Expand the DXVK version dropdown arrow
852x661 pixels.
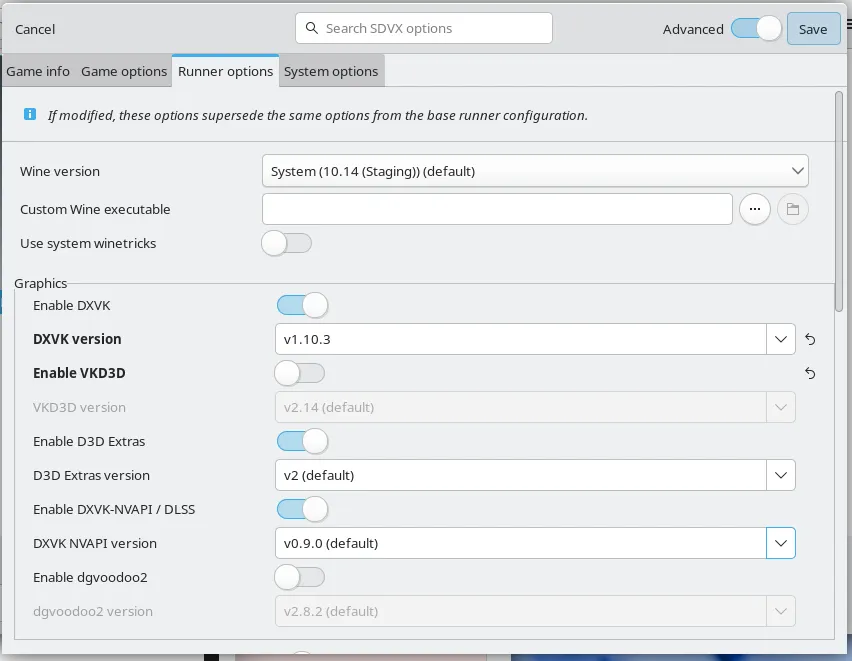coord(780,340)
